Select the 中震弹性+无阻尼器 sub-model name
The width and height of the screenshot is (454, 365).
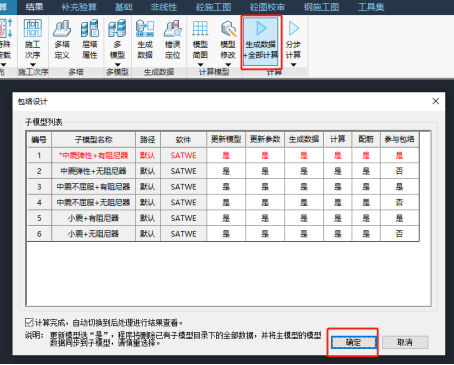(x=94, y=171)
